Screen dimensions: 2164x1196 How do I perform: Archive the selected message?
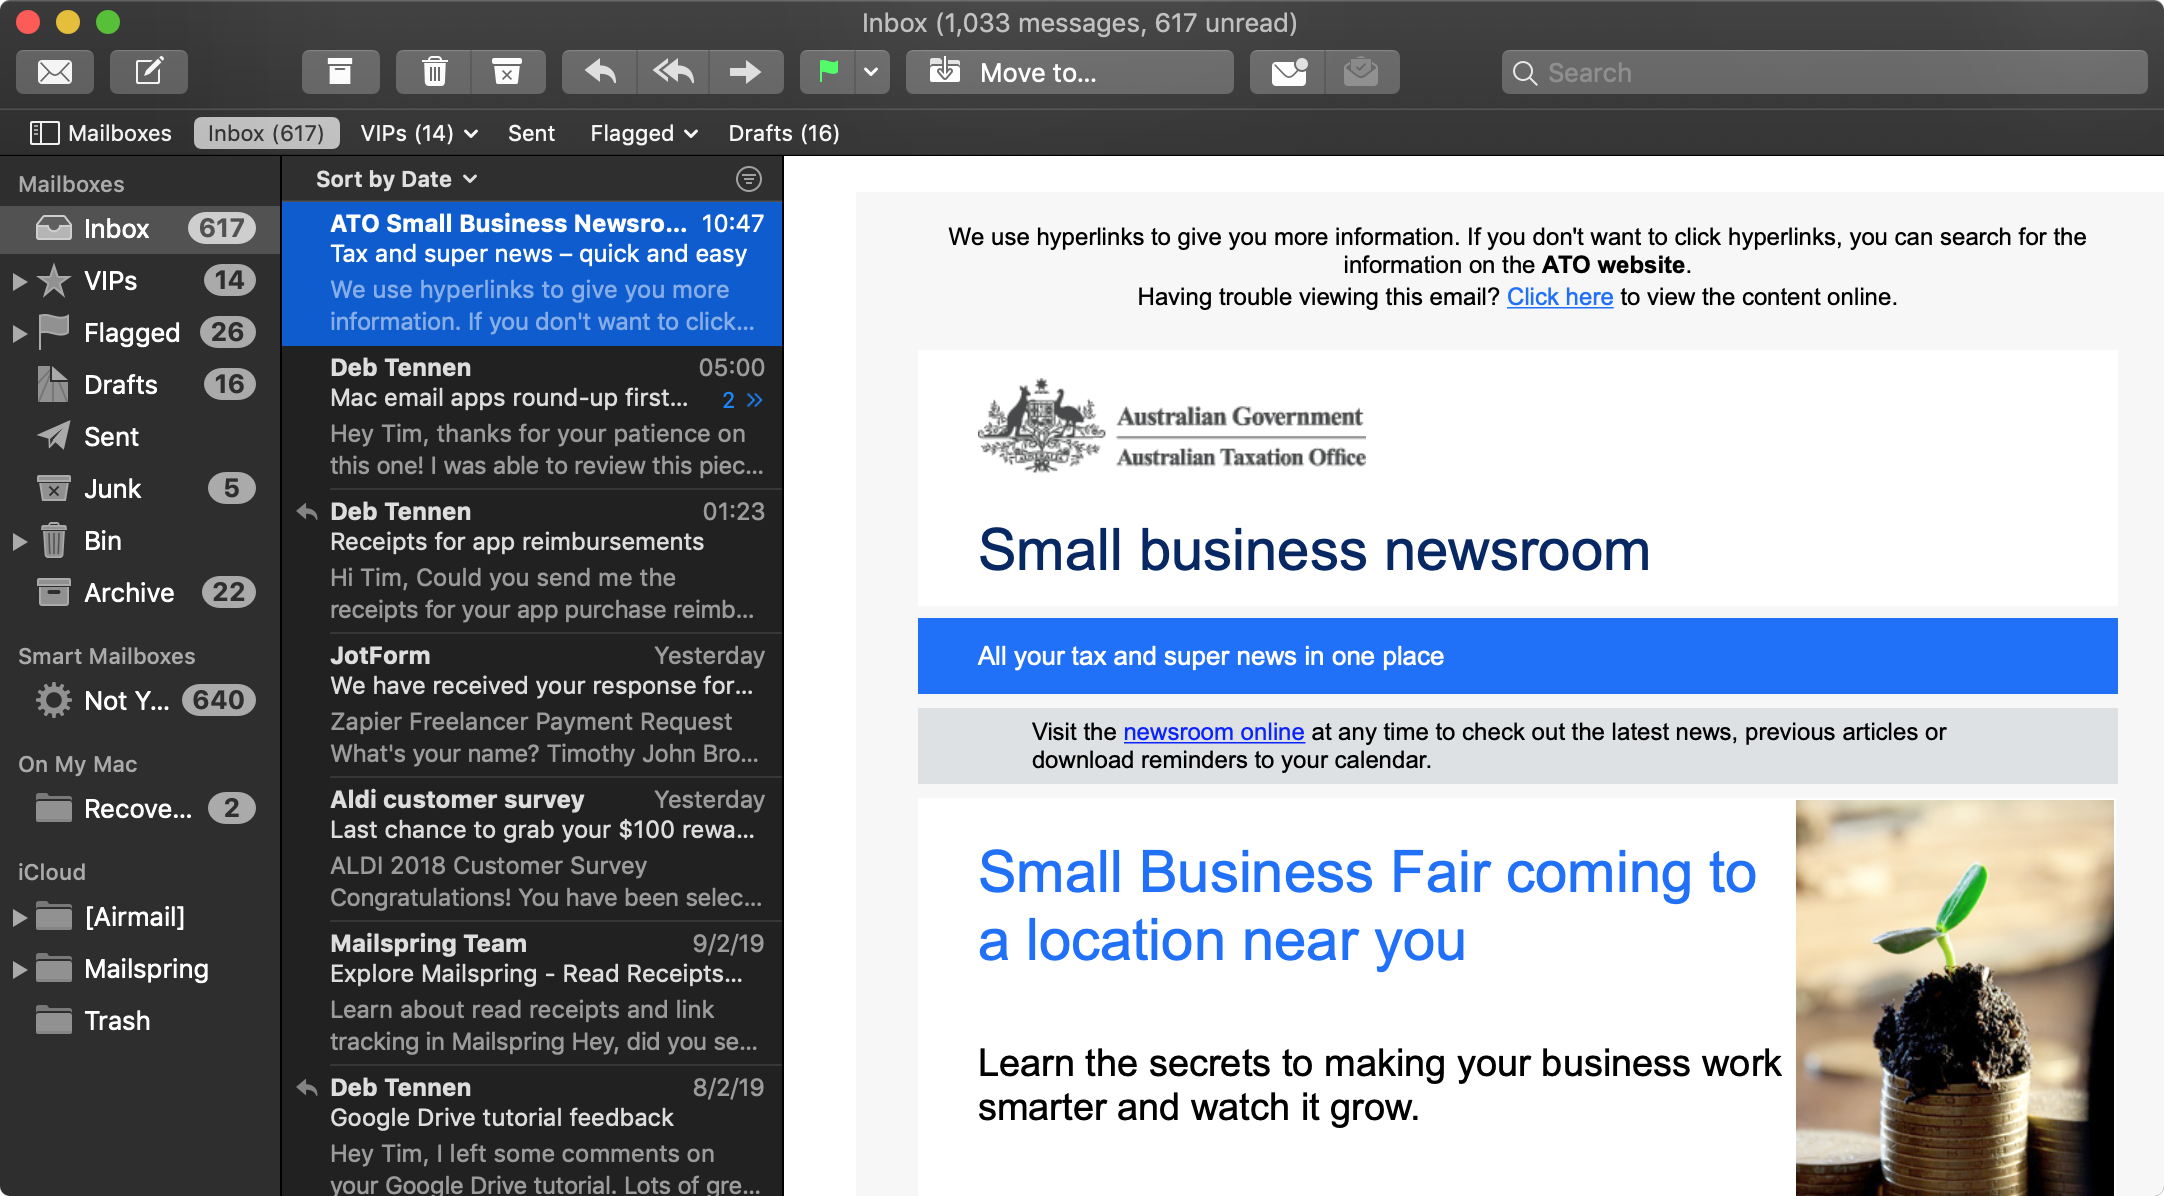pos(340,72)
